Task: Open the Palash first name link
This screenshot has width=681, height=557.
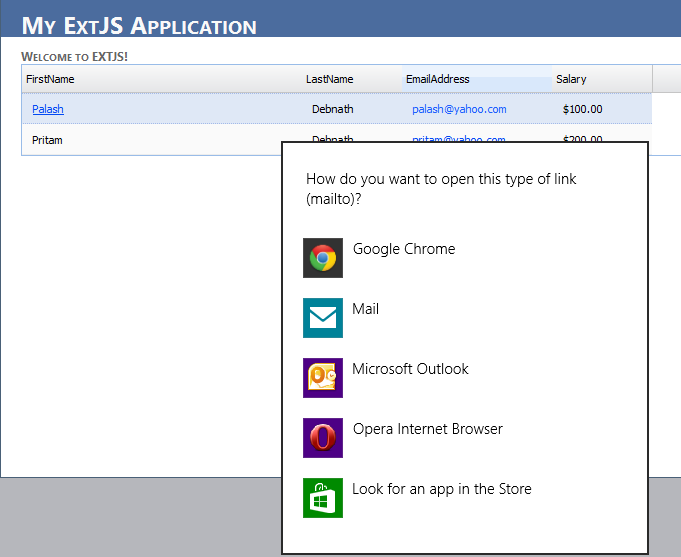Action: [48, 109]
